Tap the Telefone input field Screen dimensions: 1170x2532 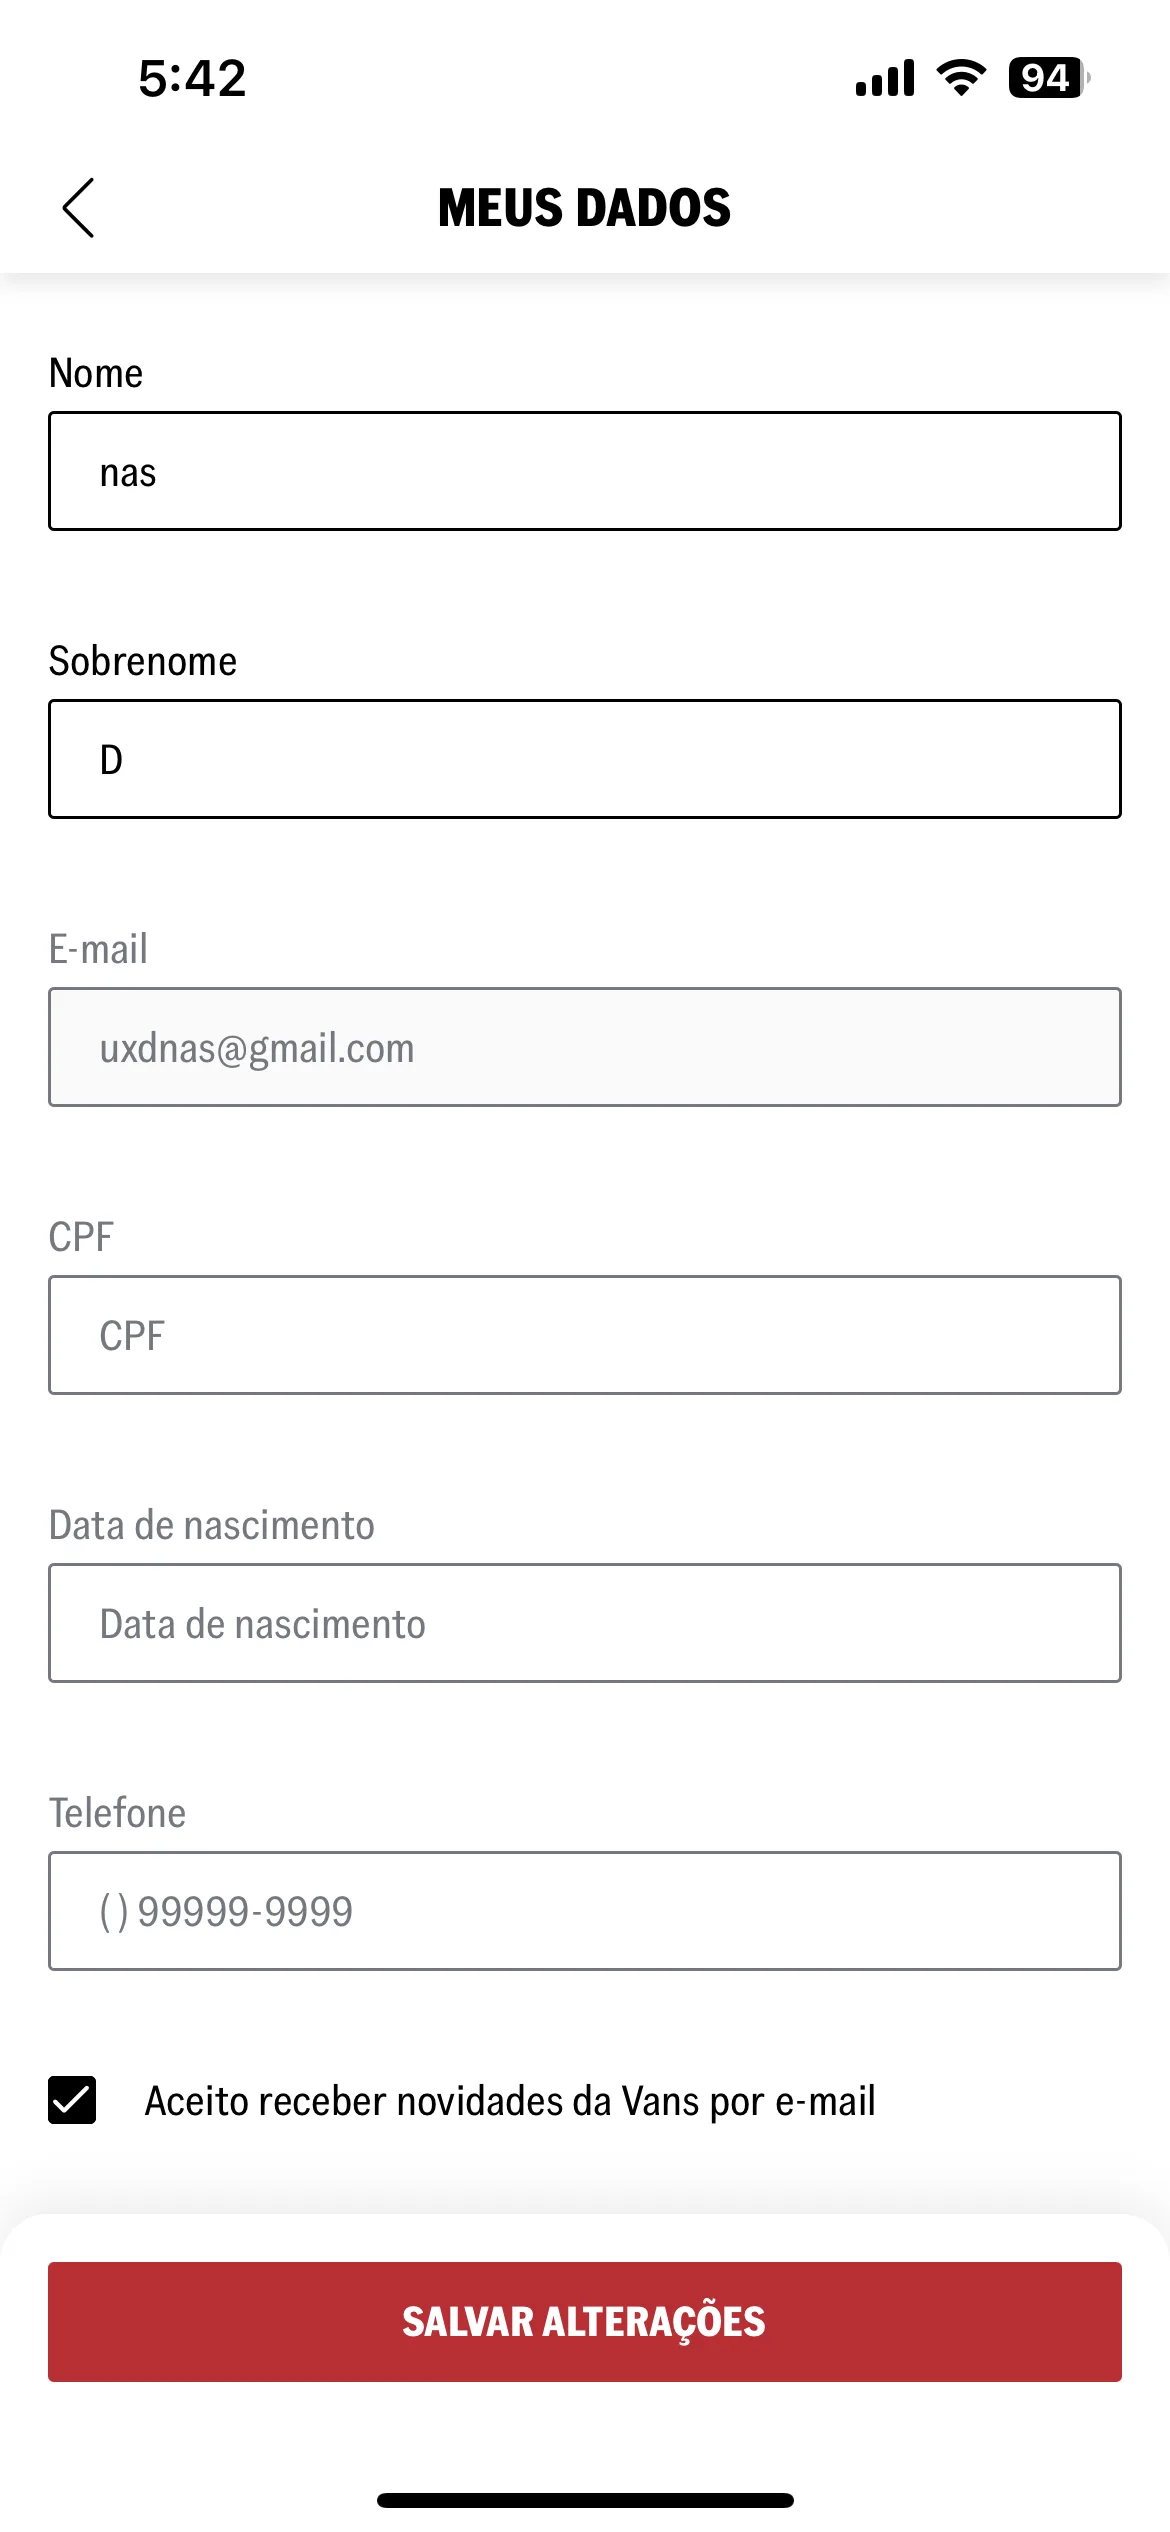point(585,1911)
